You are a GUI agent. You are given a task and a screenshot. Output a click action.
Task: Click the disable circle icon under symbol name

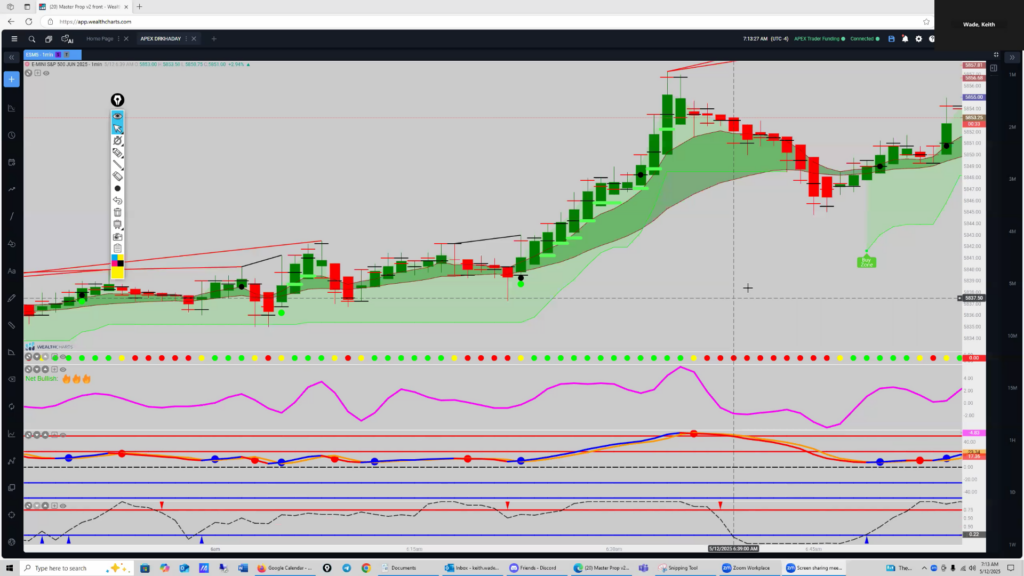point(28,73)
